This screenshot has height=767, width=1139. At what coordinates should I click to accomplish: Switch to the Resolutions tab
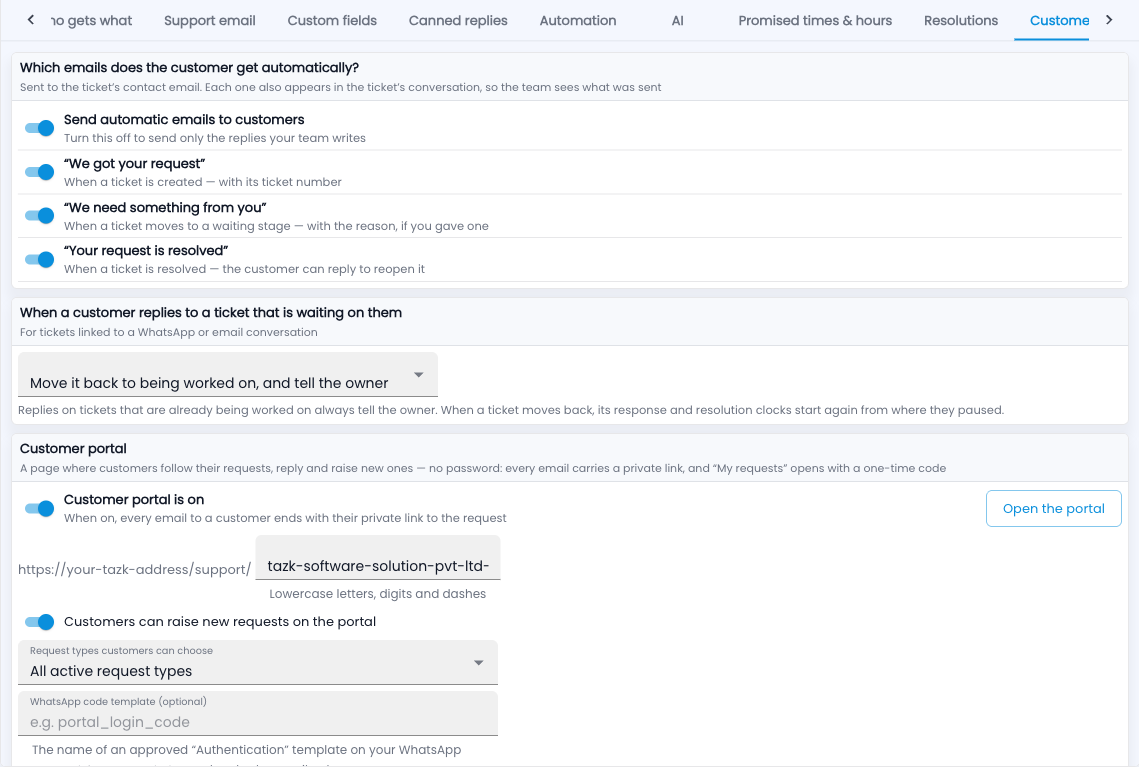coord(960,20)
